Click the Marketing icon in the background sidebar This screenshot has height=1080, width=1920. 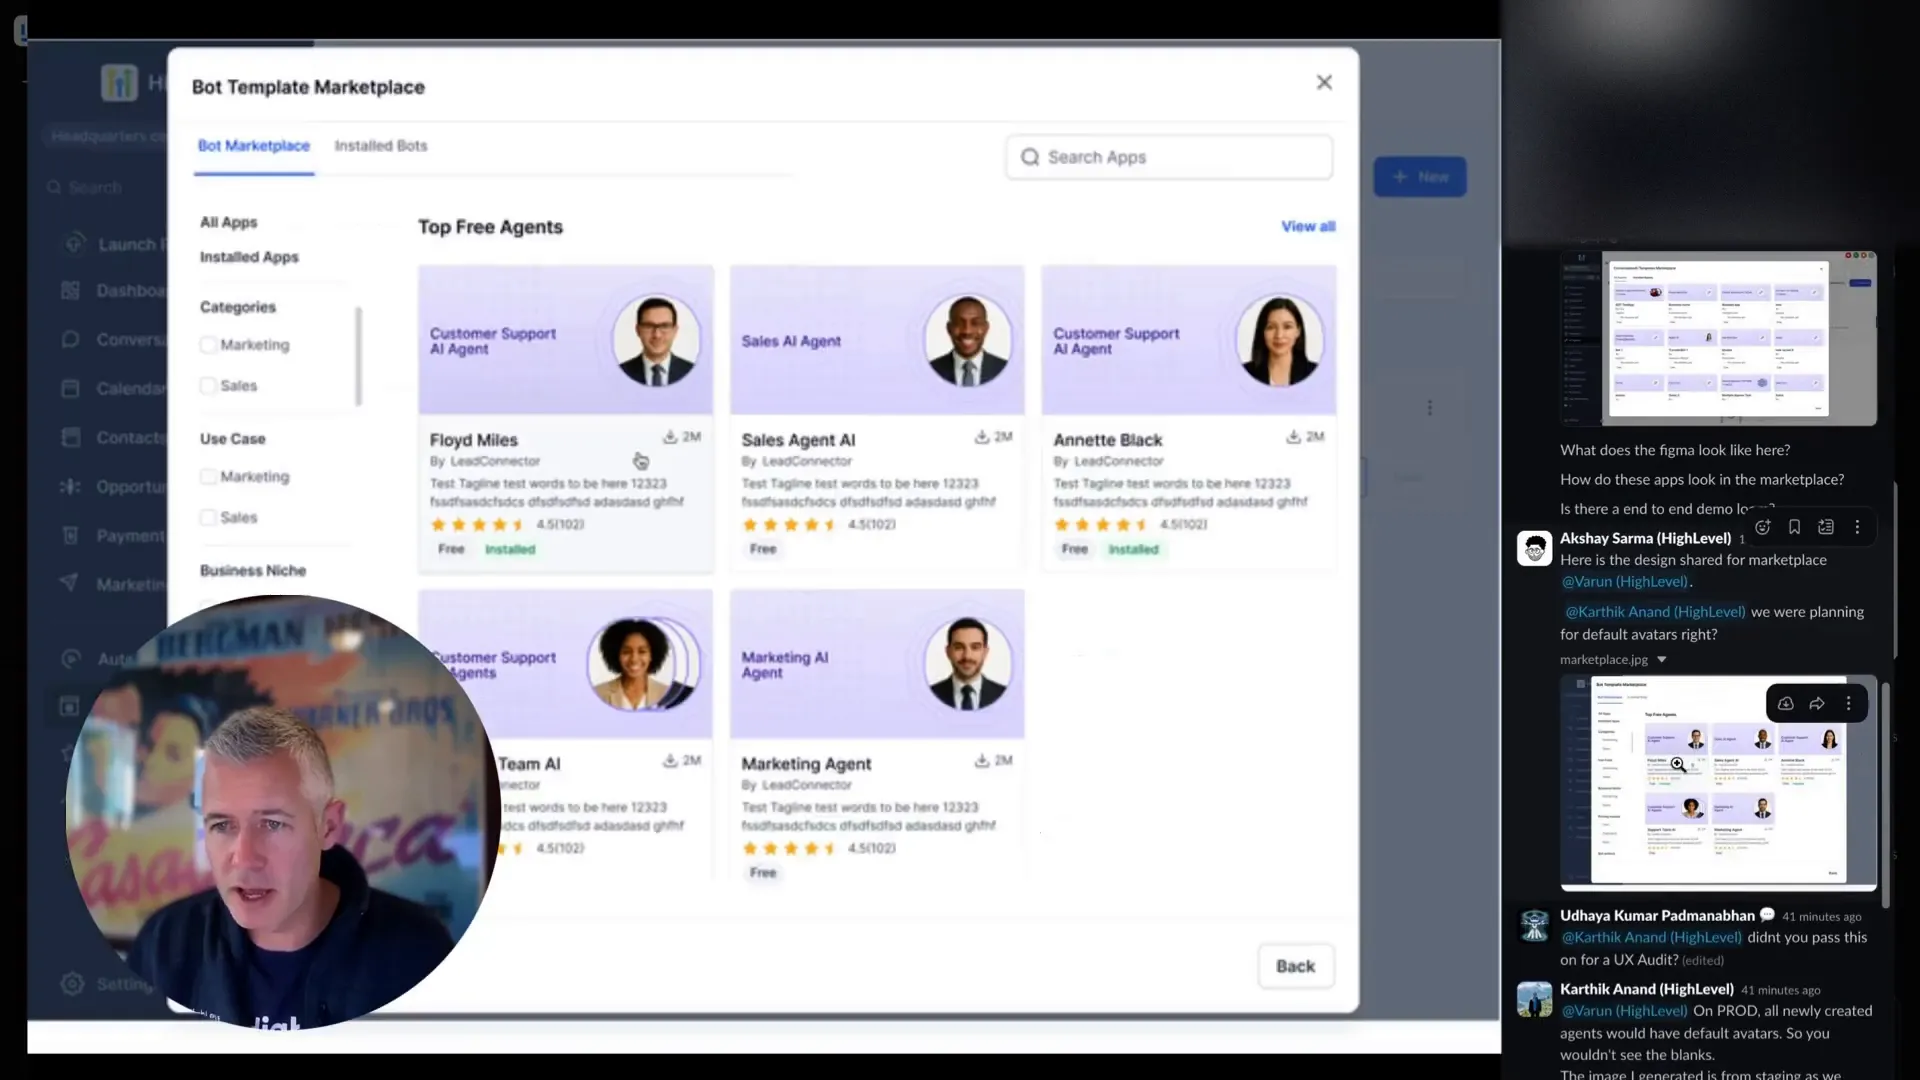(69, 583)
